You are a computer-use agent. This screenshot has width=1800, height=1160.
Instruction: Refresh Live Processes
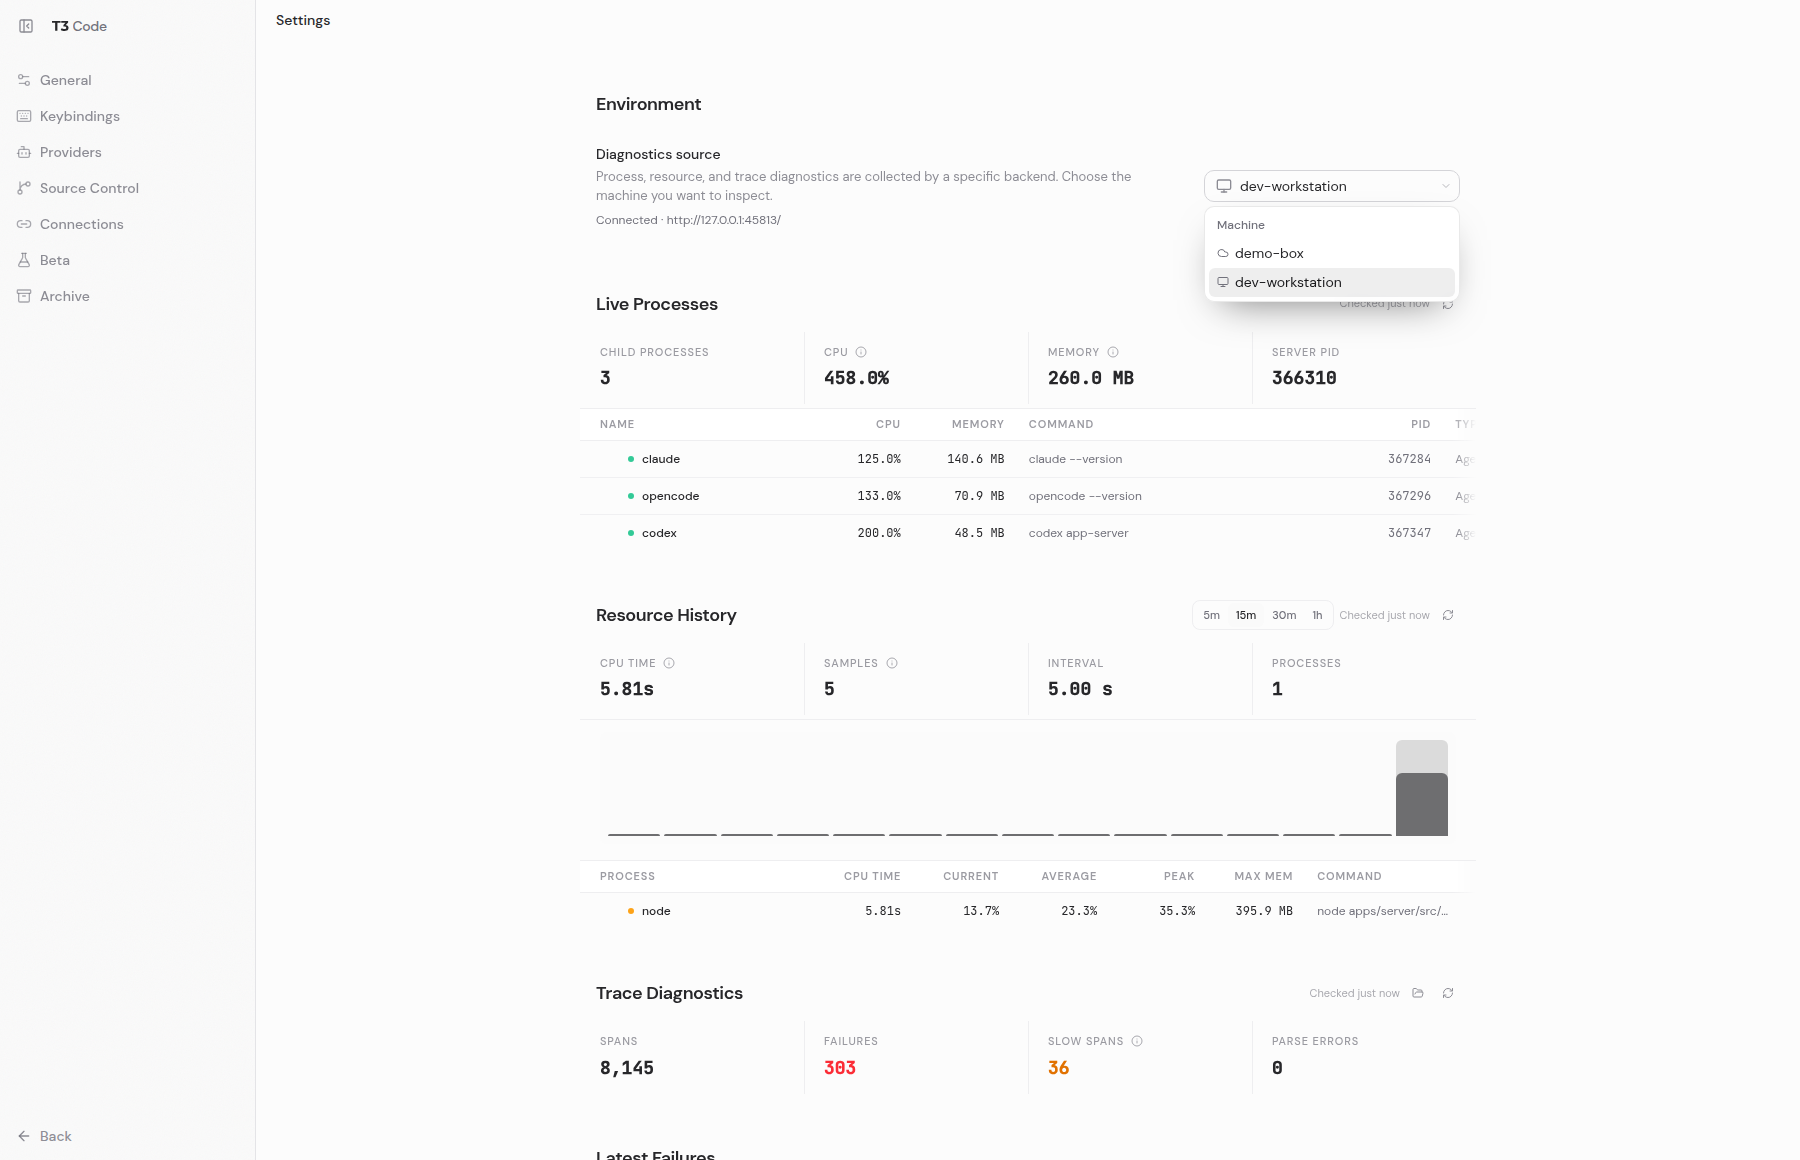[x=1448, y=304]
